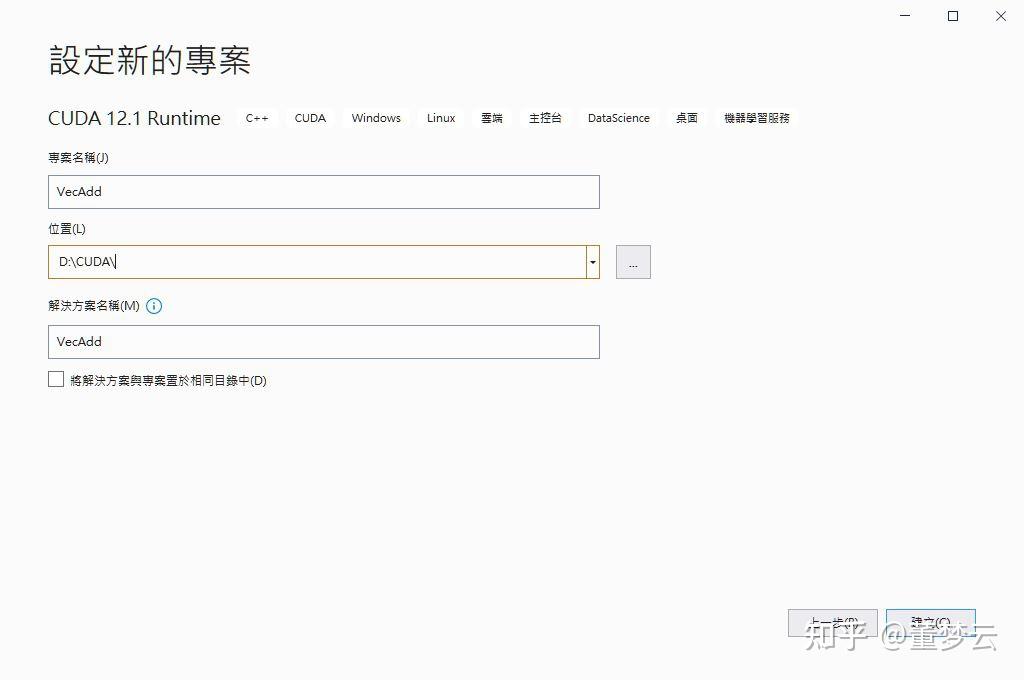Select the 主控台 tag
Viewport: 1024px width, 680px height.
click(x=545, y=117)
